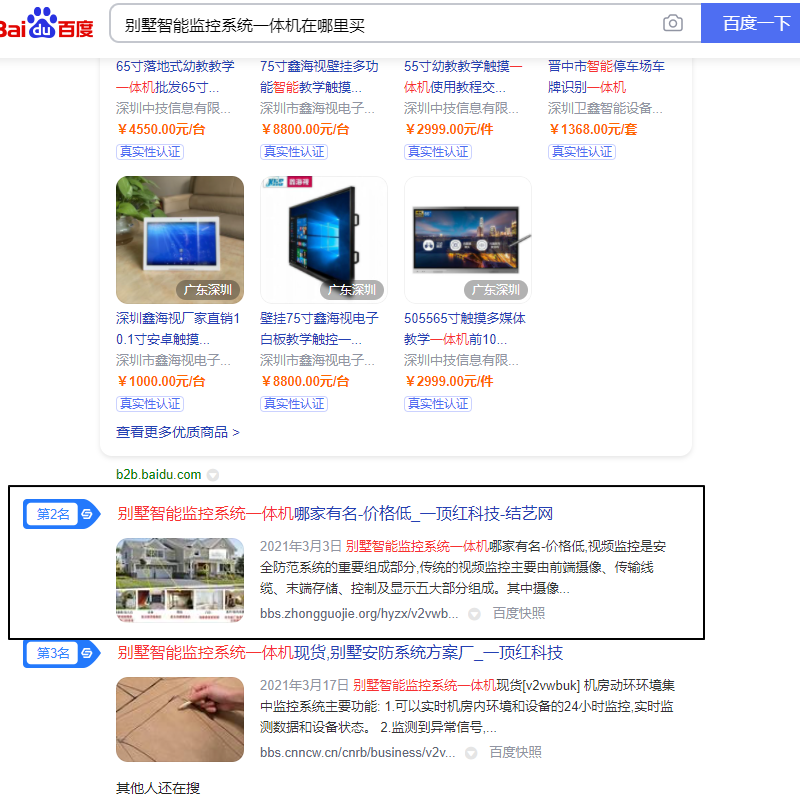The width and height of the screenshot is (800, 800).
Task: Open the 65寸落地式幼教教学一体机 product link
Action: (x=175, y=77)
